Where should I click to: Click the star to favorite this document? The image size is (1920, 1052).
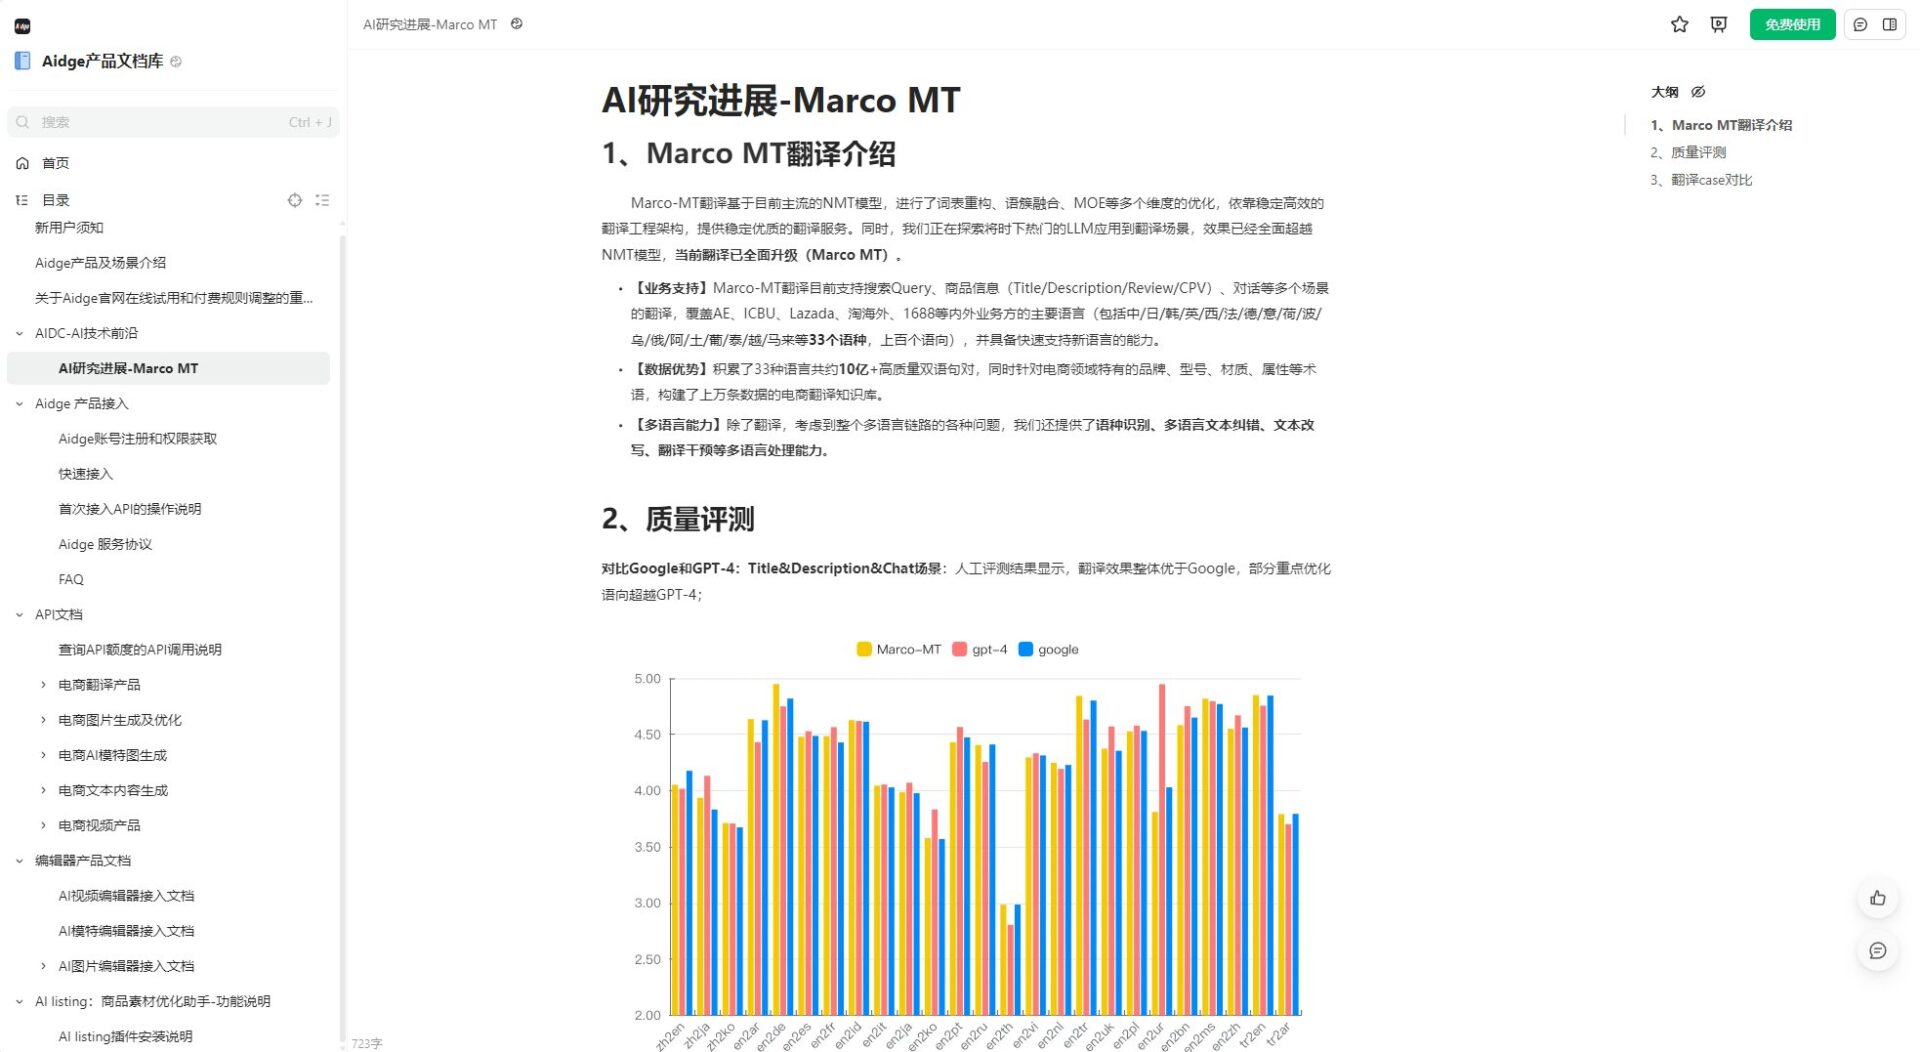(1678, 24)
